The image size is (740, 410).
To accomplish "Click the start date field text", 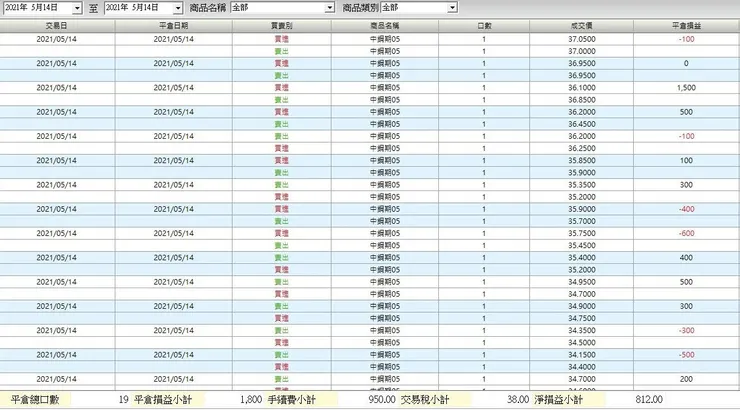I will [x=31, y=8].
